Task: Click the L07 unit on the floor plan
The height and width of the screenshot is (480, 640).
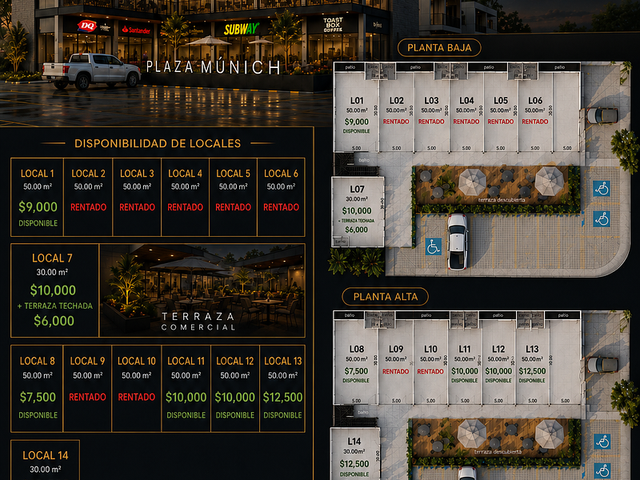Action: pos(358,212)
